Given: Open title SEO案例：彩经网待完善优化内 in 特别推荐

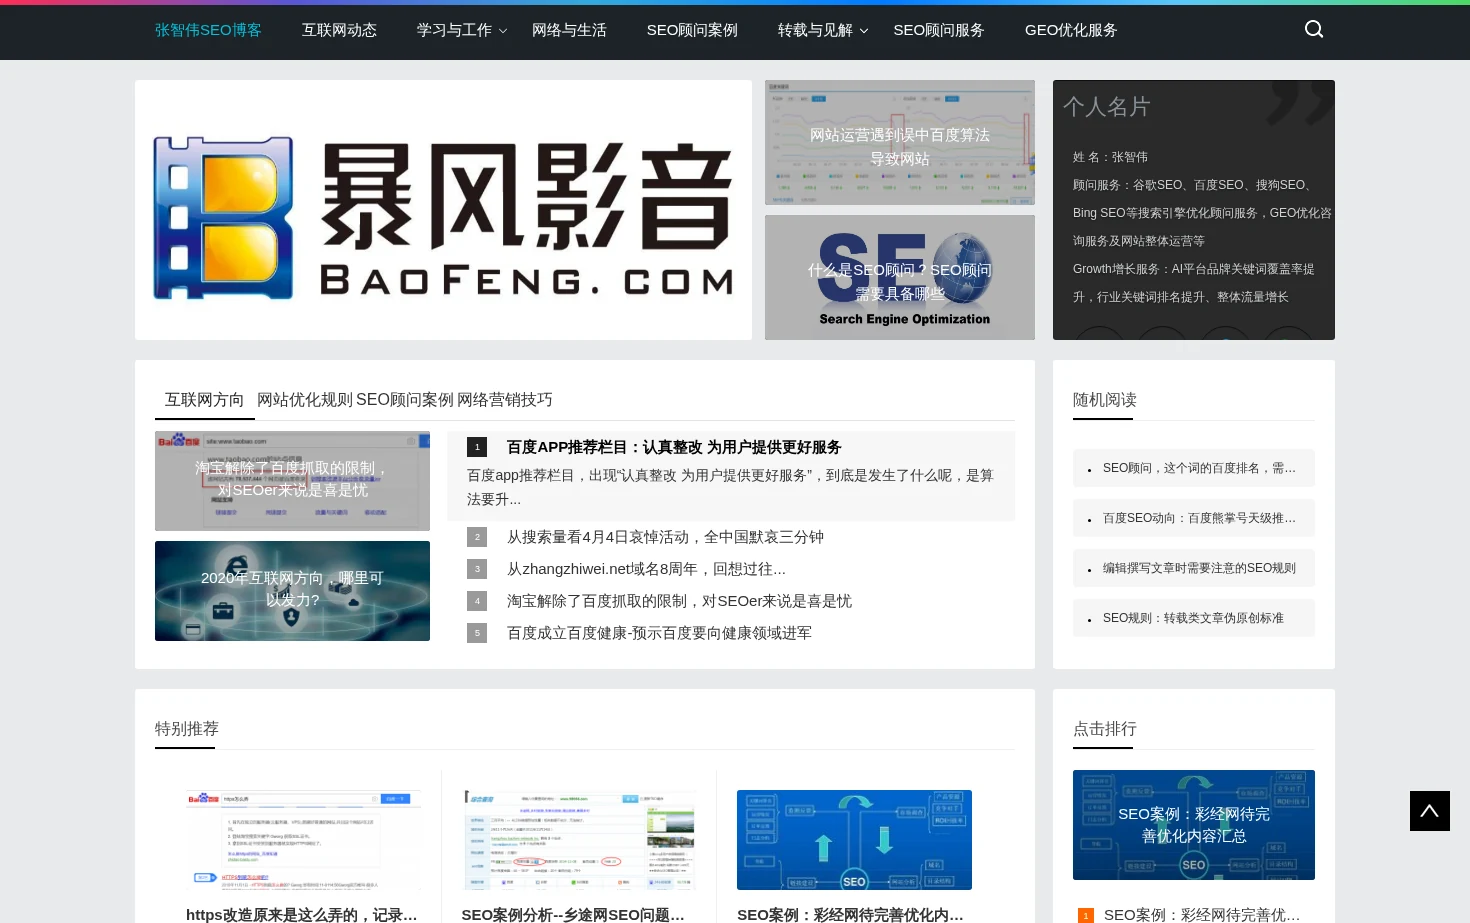Looking at the screenshot, I should point(850,914).
